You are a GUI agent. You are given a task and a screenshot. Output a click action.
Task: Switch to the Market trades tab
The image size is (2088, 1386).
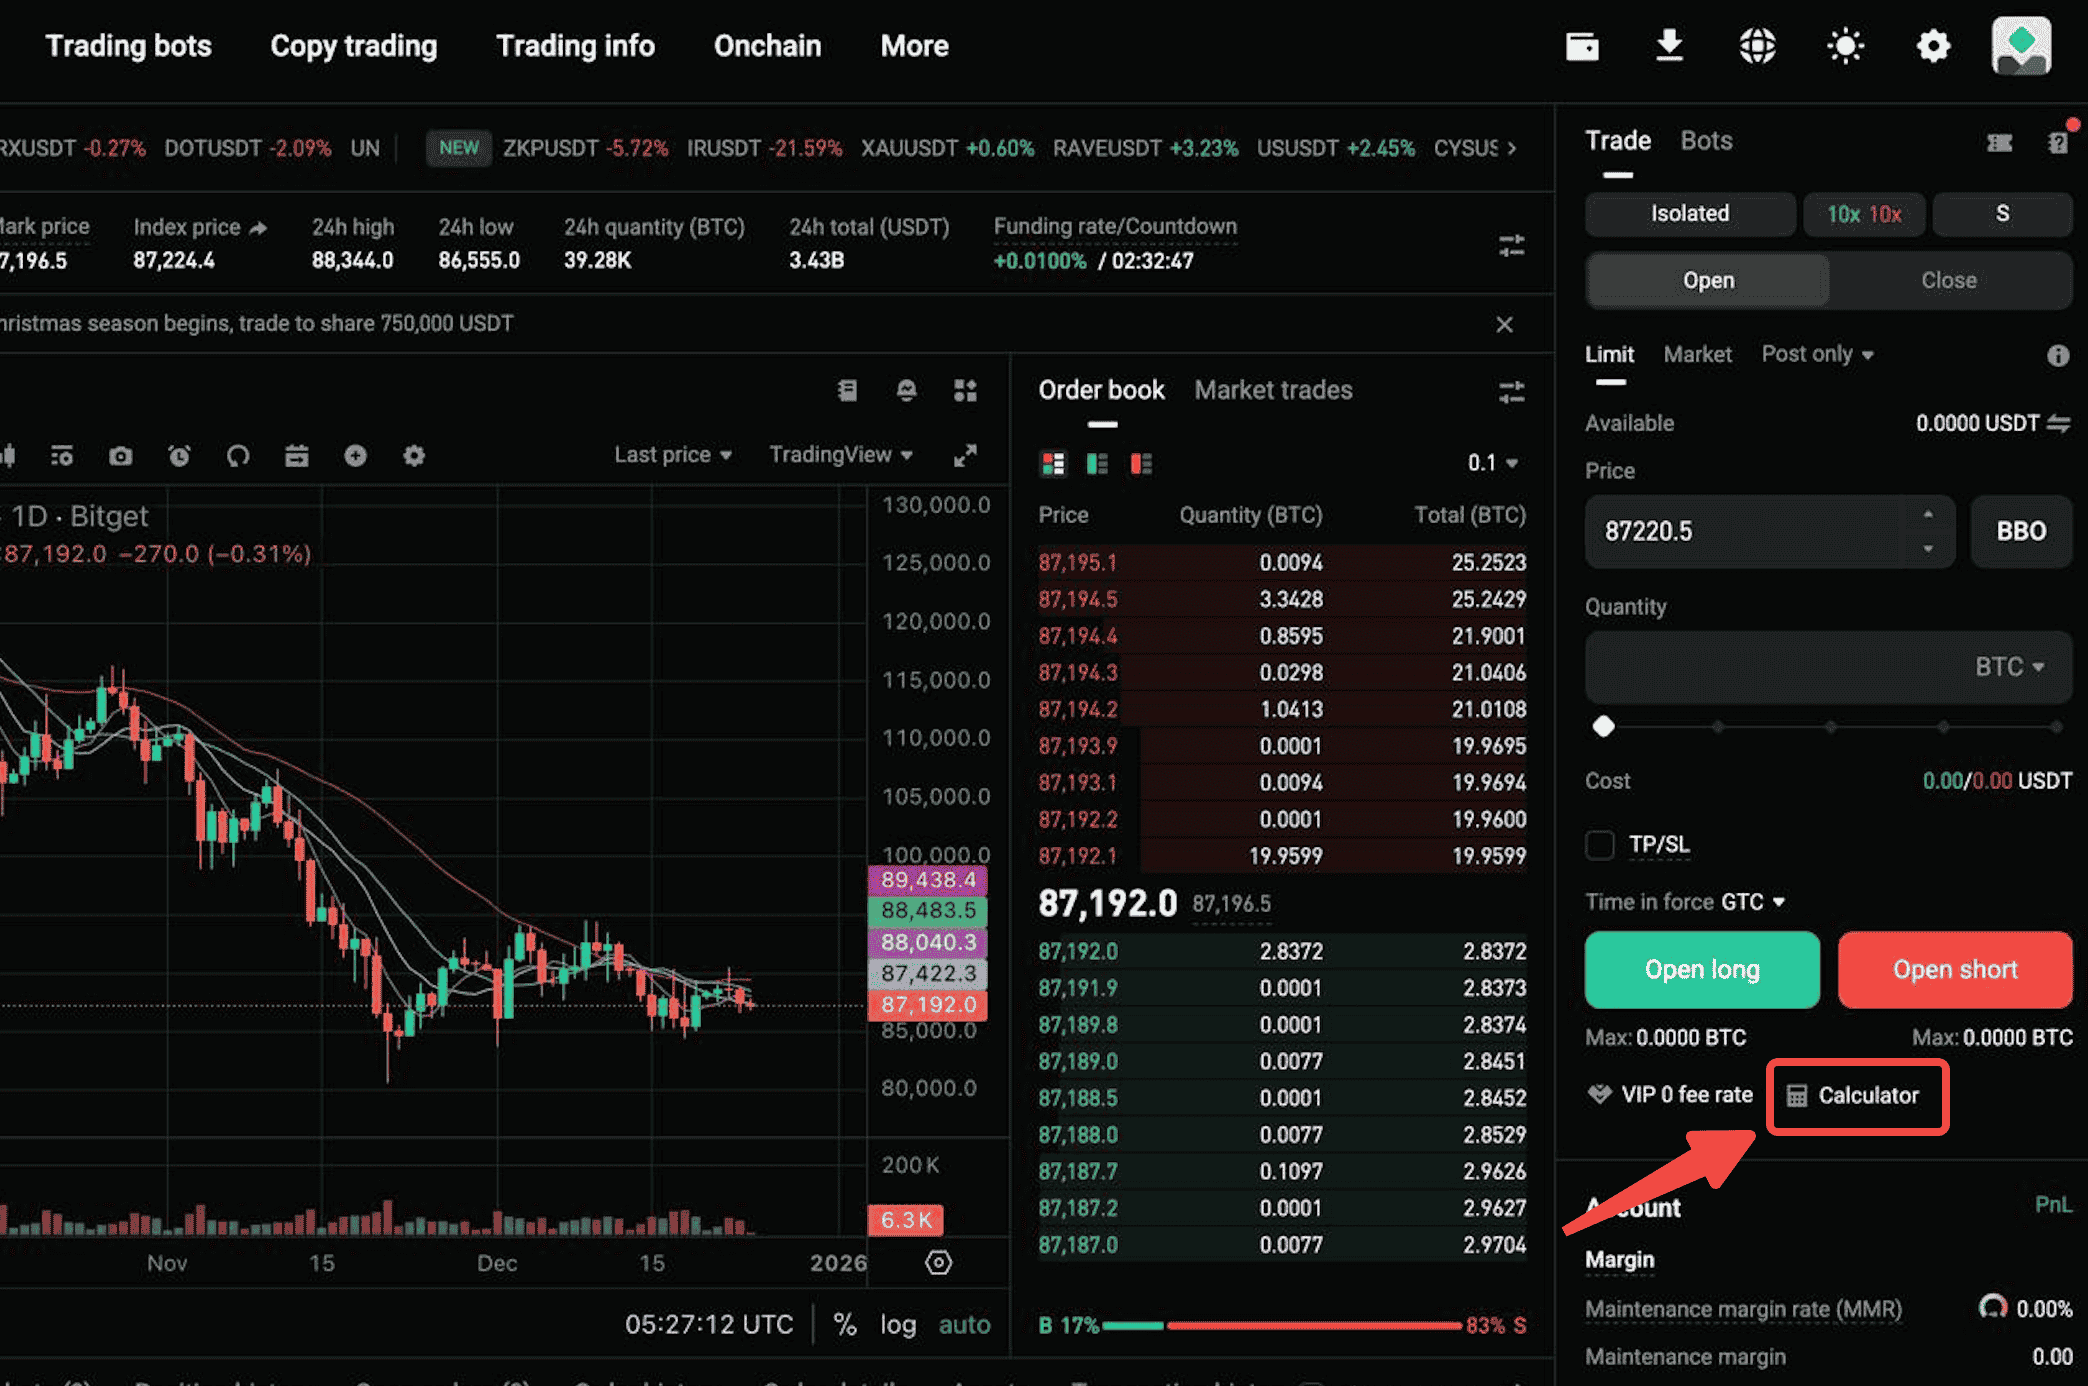1272,390
